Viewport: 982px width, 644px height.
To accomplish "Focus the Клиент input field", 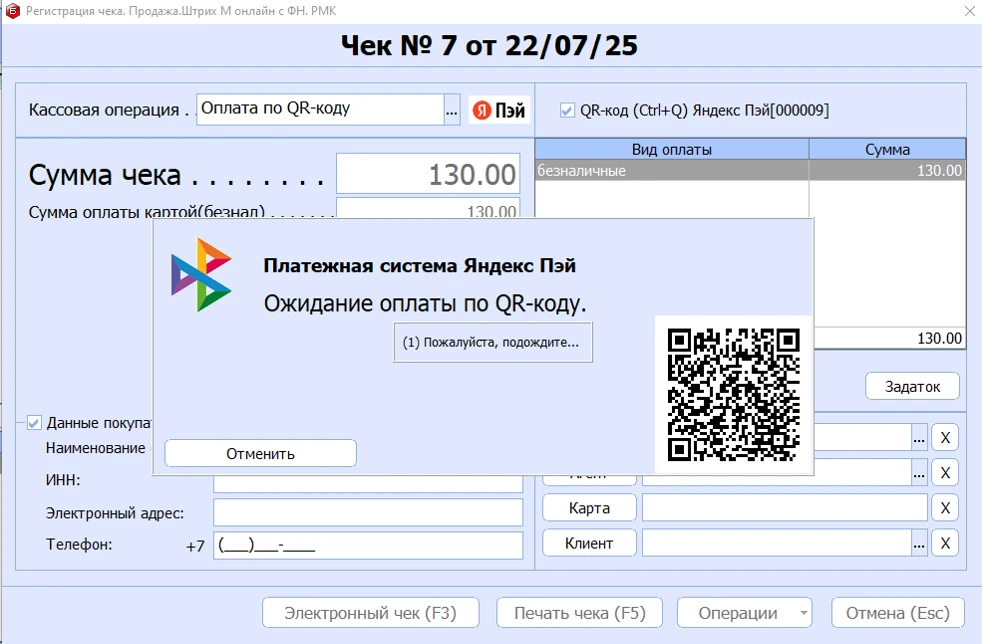I will pyautogui.click(x=777, y=543).
